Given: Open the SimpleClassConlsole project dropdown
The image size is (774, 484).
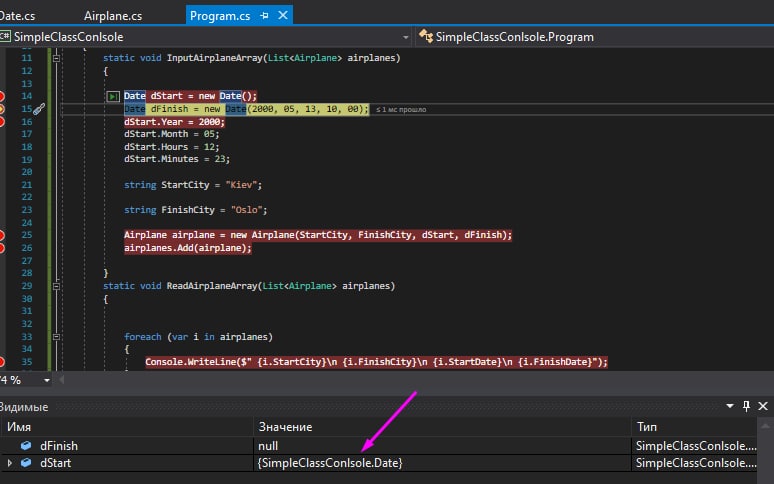Looking at the screenshot, I should click(x=405, y=37).
